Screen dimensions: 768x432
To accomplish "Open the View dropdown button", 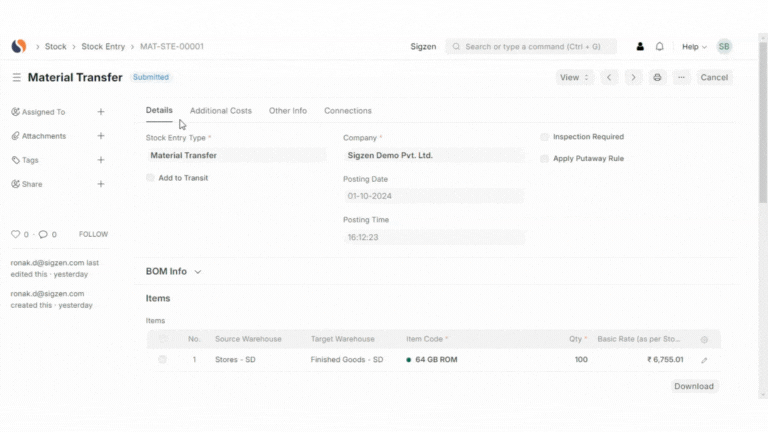I will point(574,77).
